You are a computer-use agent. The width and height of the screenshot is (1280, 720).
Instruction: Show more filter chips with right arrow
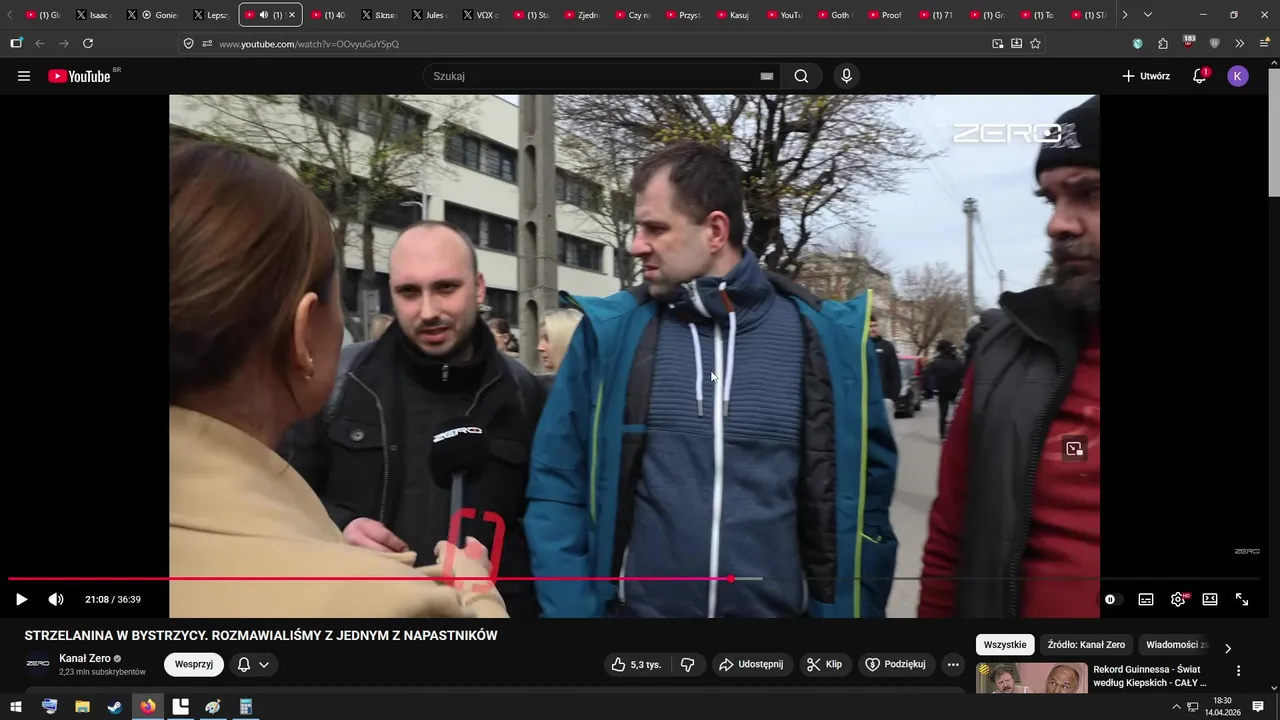pyautogui.click(x=1228, y=648)
